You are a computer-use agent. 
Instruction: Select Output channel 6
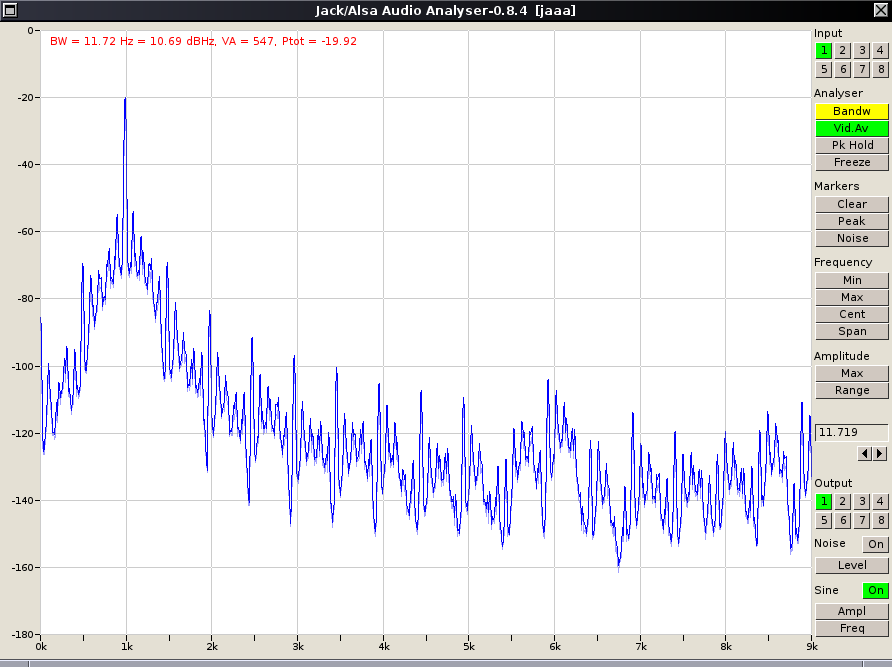tap(843, 520)
